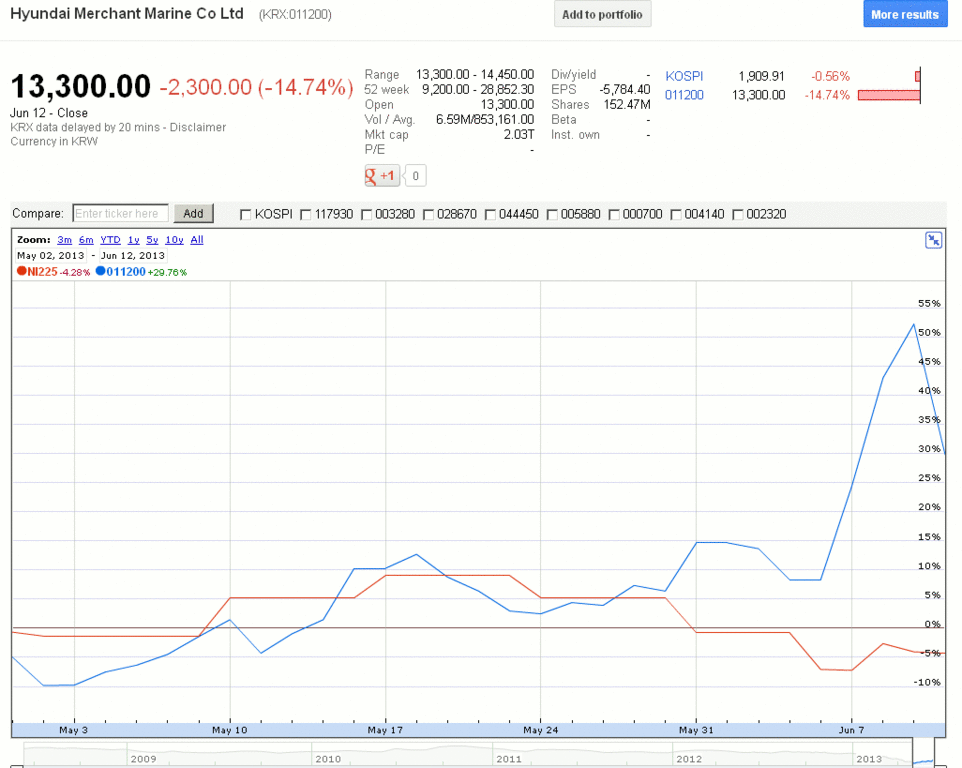Click the Hyundai Merchant Marine Co Ltd title

[x=127, y=13]
